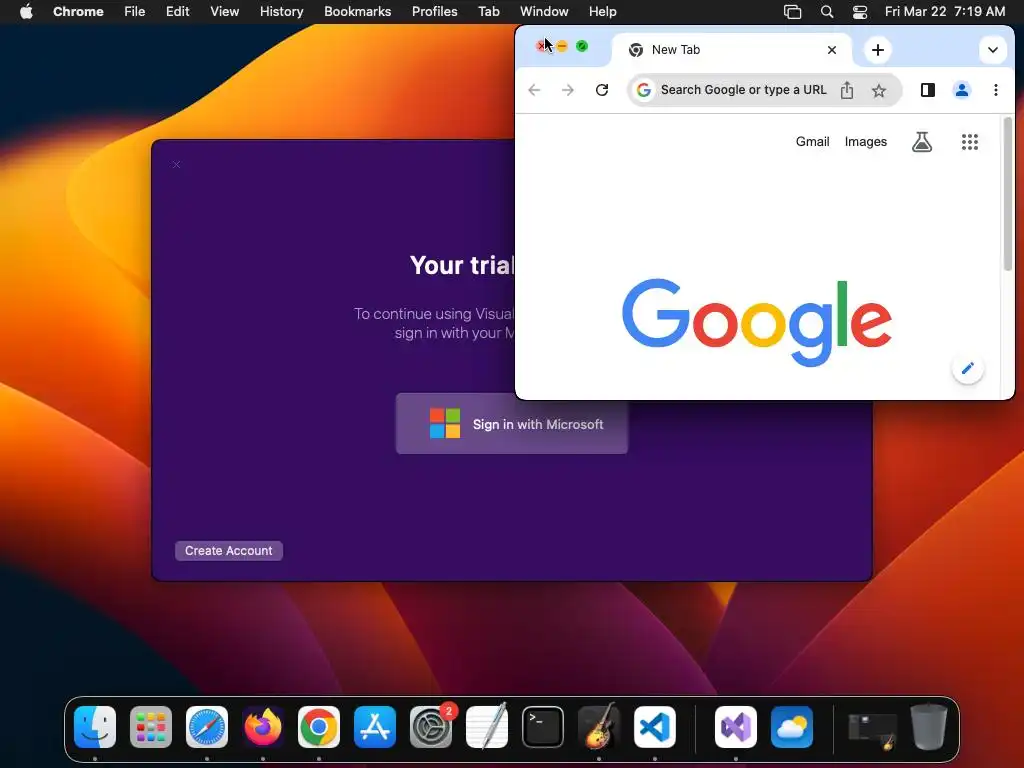
Task: Click the Images link
Action: (x=866, y=142)
